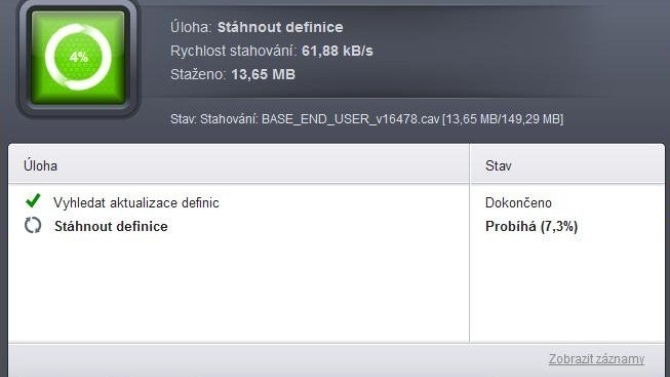This screenshot has height=377, width=670.
Task: Select the Vyhledat aktualizace definic task row
Action: tap(239, 203)
